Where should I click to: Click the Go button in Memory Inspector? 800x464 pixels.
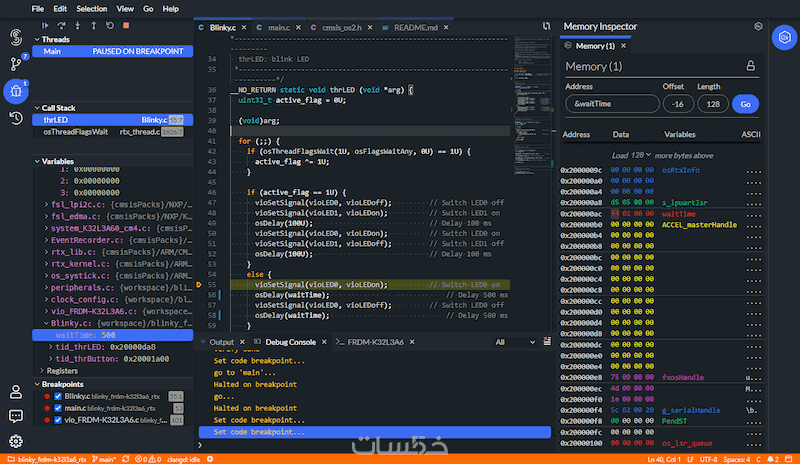746,103
